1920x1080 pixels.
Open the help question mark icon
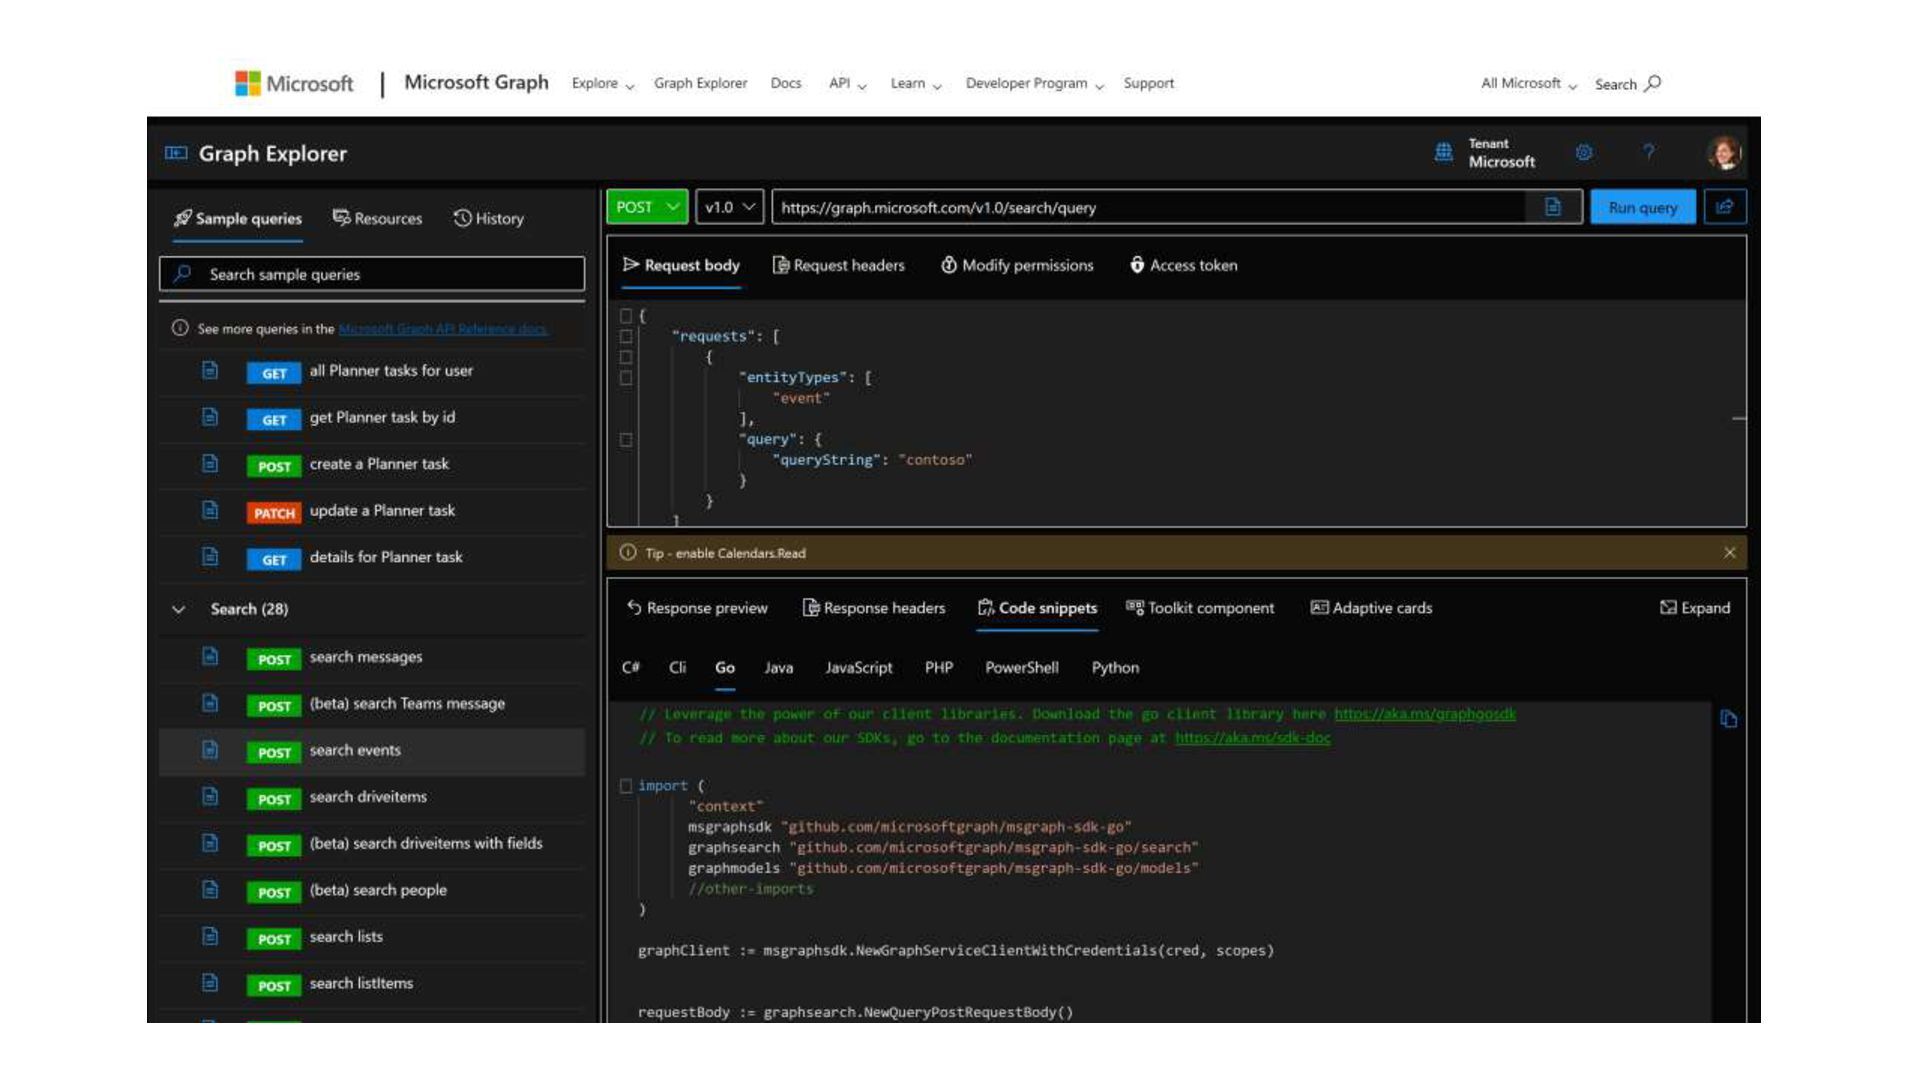[1648, 152]
